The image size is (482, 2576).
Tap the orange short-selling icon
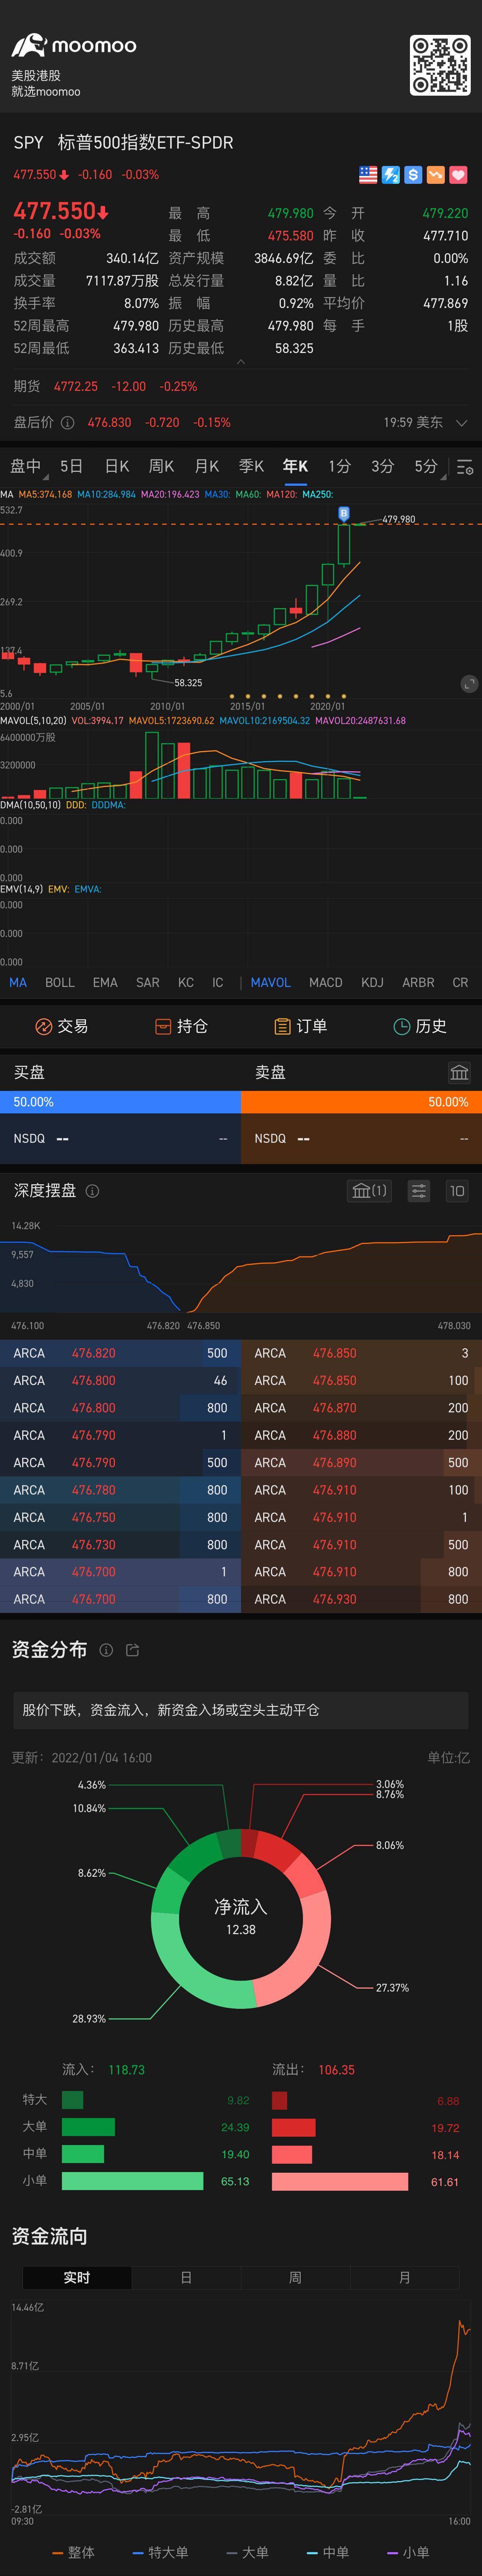[x=436, y=175]
